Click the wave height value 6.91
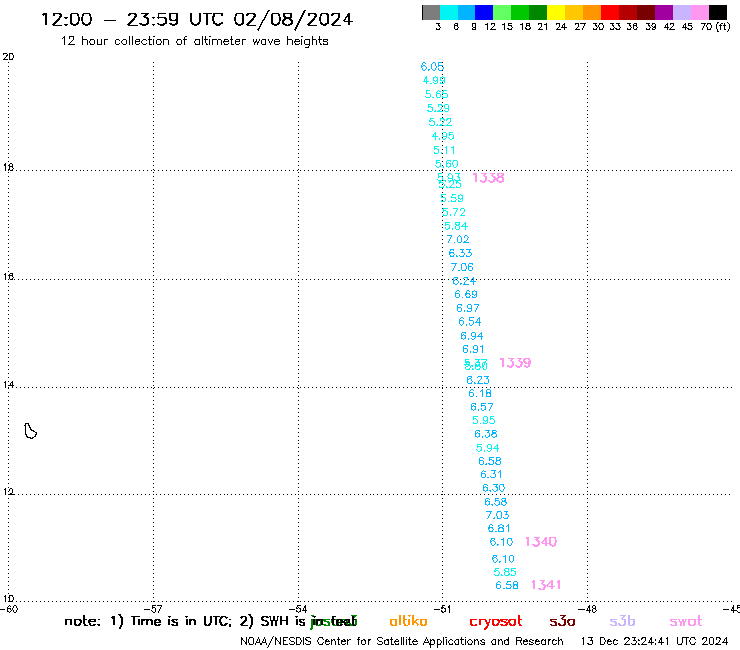Screen dimensions: 740x650 473,349
